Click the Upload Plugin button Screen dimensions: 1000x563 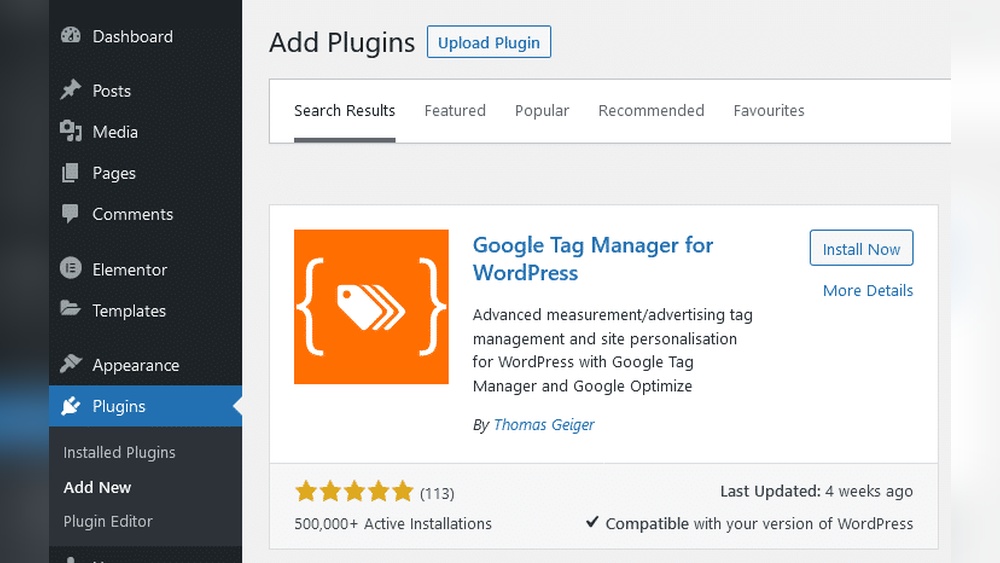click(489, 42)
